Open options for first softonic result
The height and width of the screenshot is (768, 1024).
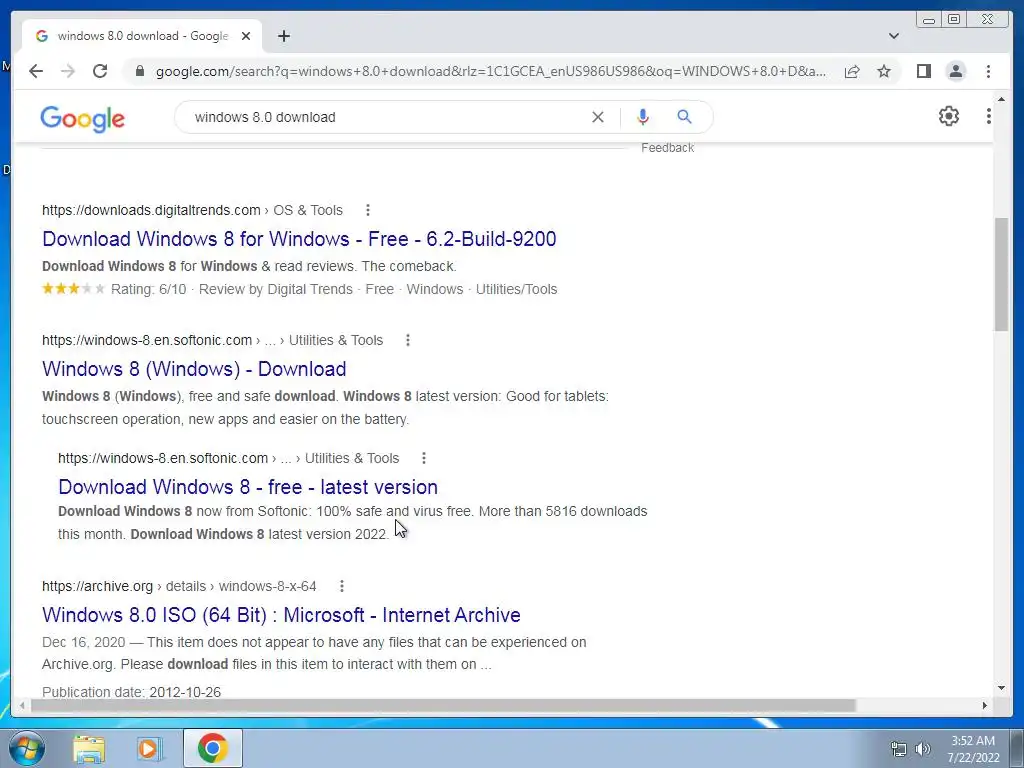408,340
